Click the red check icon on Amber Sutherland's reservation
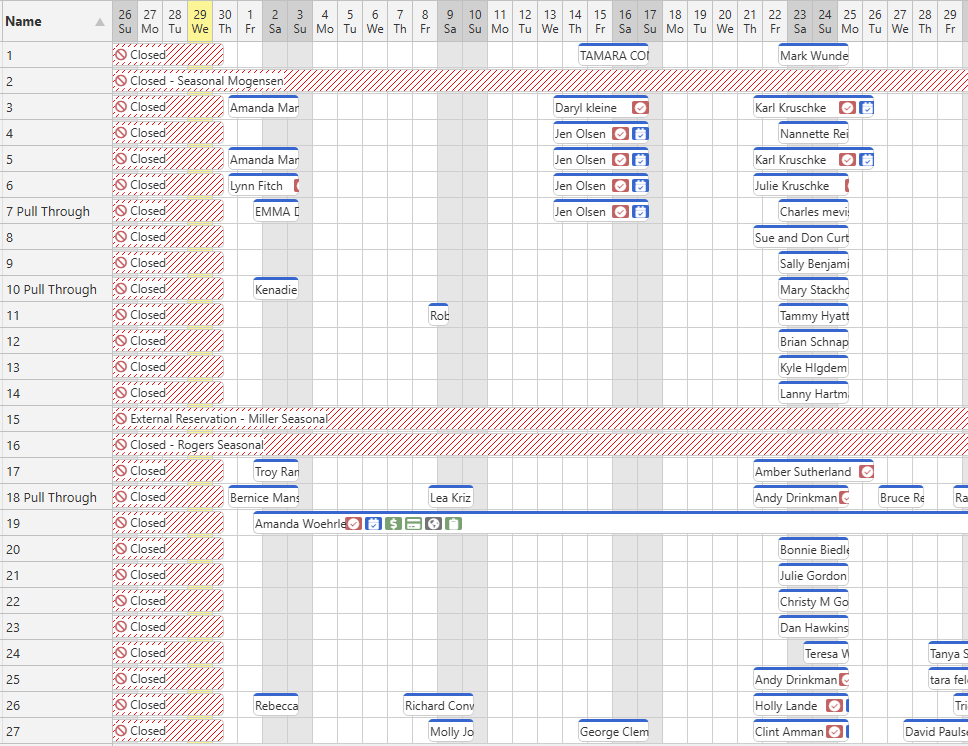Viewport: 968px width, 746px height. [866, 472]
